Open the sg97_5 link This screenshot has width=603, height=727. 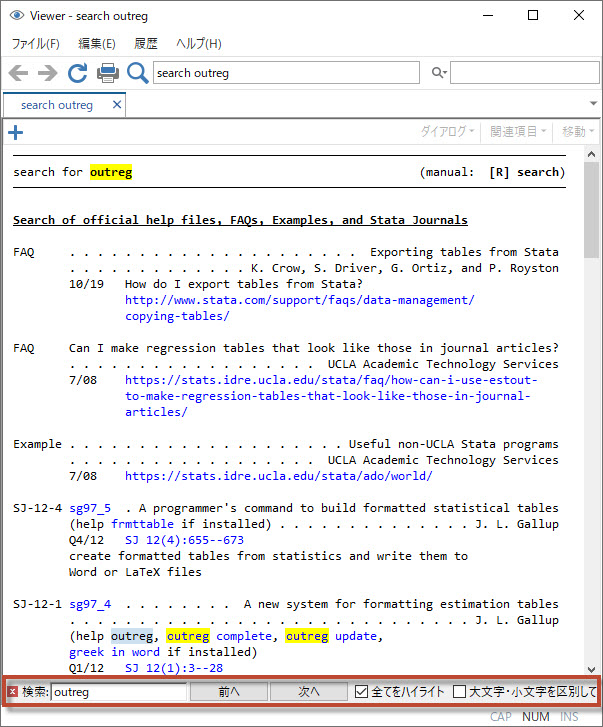90,508
